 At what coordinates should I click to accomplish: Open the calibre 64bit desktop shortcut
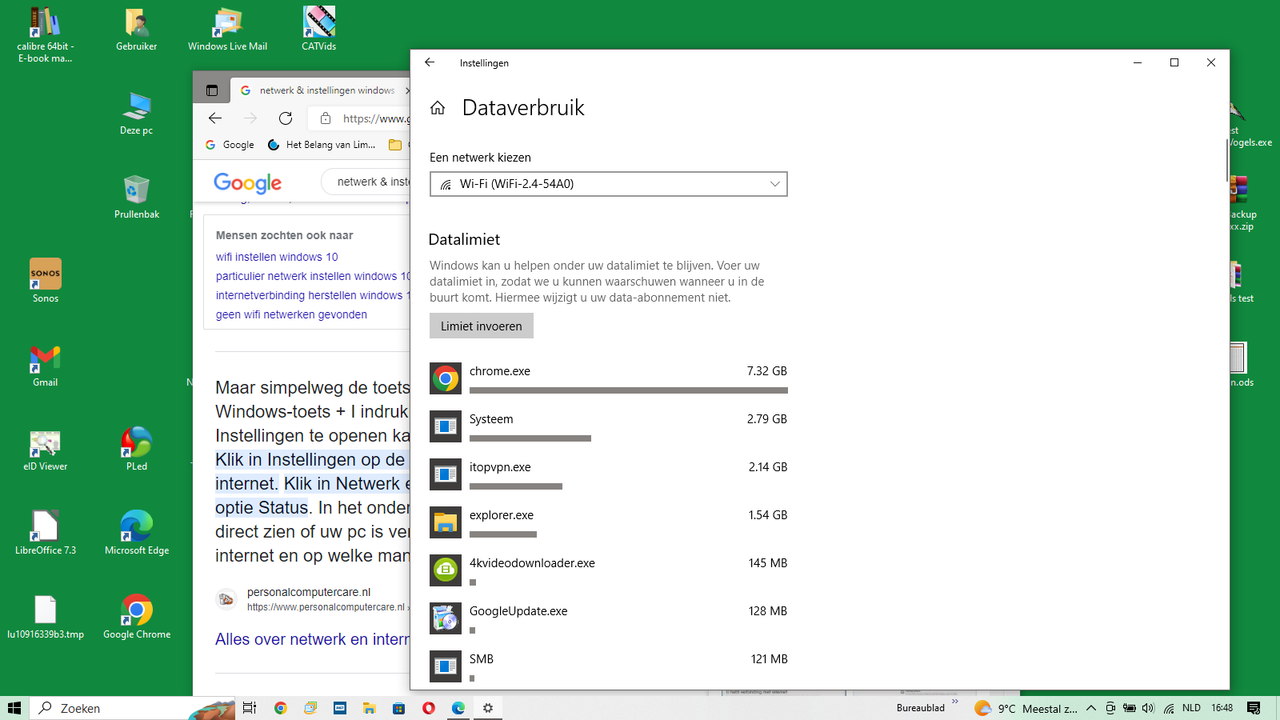tap(45, 35)
